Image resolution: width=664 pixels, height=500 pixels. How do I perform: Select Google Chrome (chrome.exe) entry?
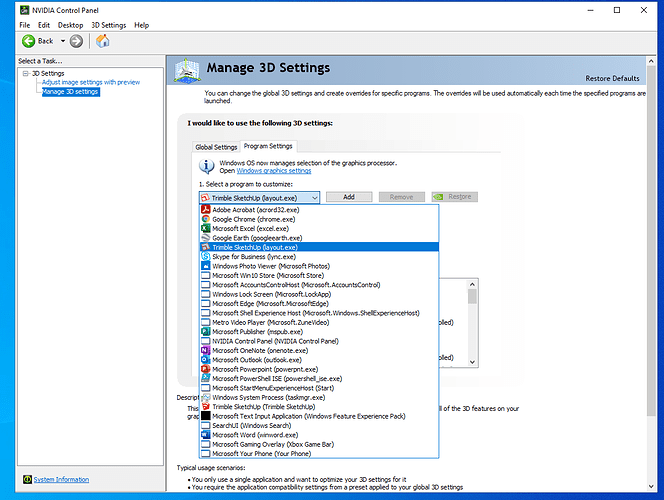[319, 219]
